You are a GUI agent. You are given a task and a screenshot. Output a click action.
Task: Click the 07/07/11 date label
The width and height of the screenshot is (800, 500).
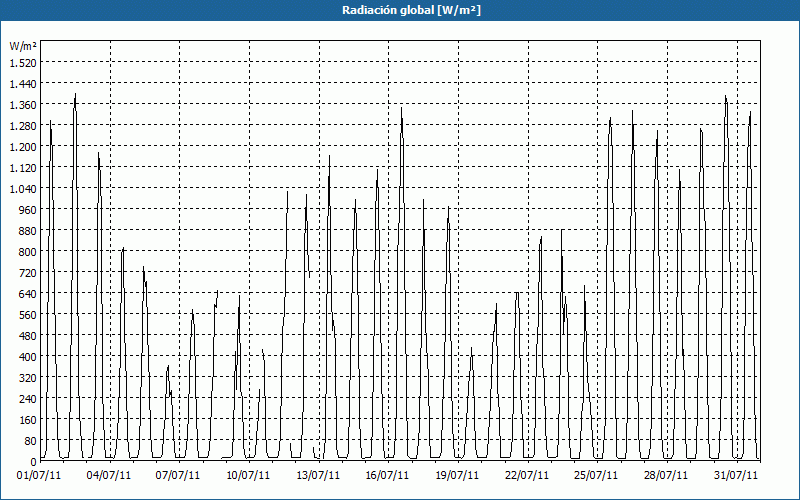tap(178, 476)
